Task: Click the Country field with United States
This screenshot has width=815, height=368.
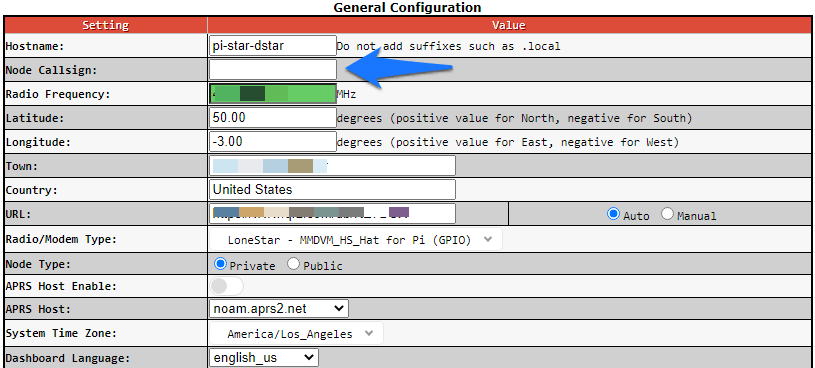Action: (332, 190)
